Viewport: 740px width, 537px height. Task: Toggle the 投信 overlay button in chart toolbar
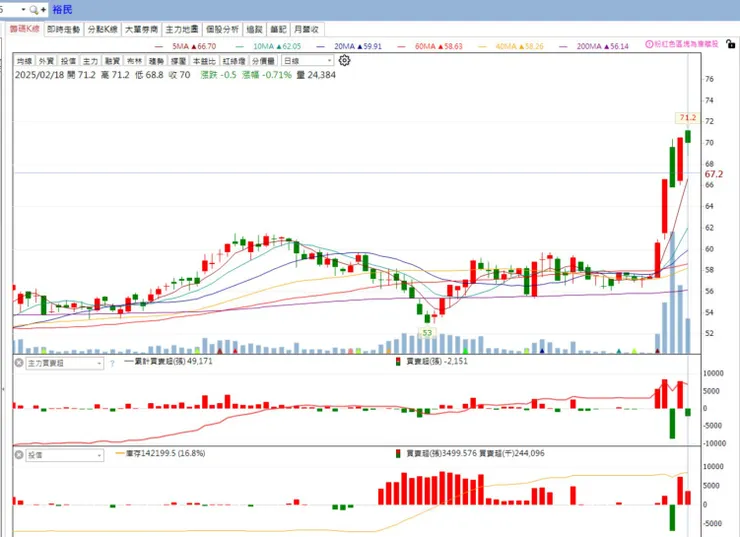click(68, 61)
